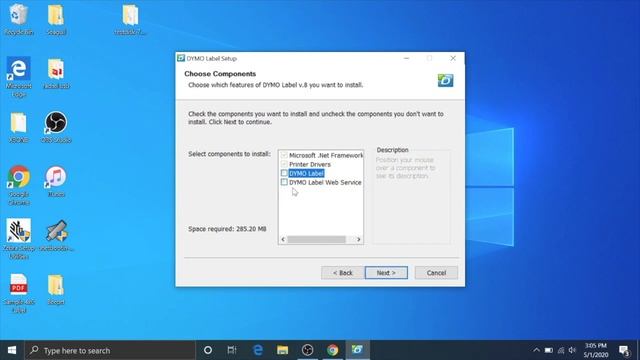Click the components list horizontal scrollbar
This screenshot has width=640, height=360.
click(316, 240)
